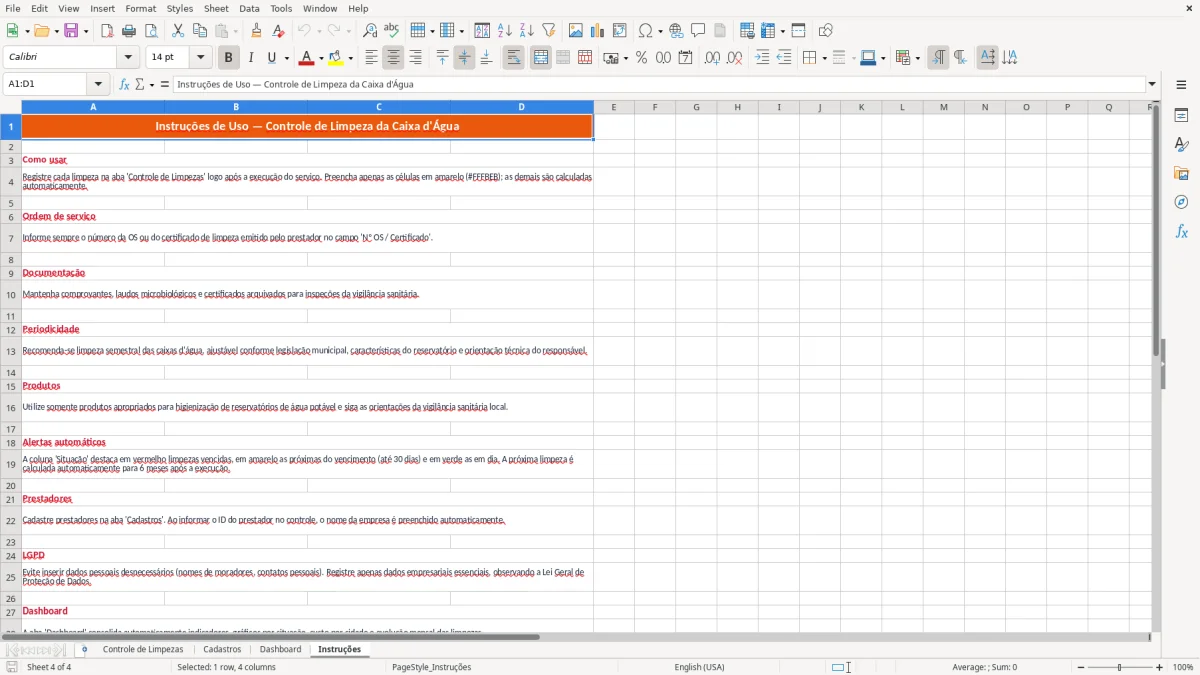Viewport: 1200px width, 675px height.
Task: Insert Special Character omega icon
Action: 645,31
